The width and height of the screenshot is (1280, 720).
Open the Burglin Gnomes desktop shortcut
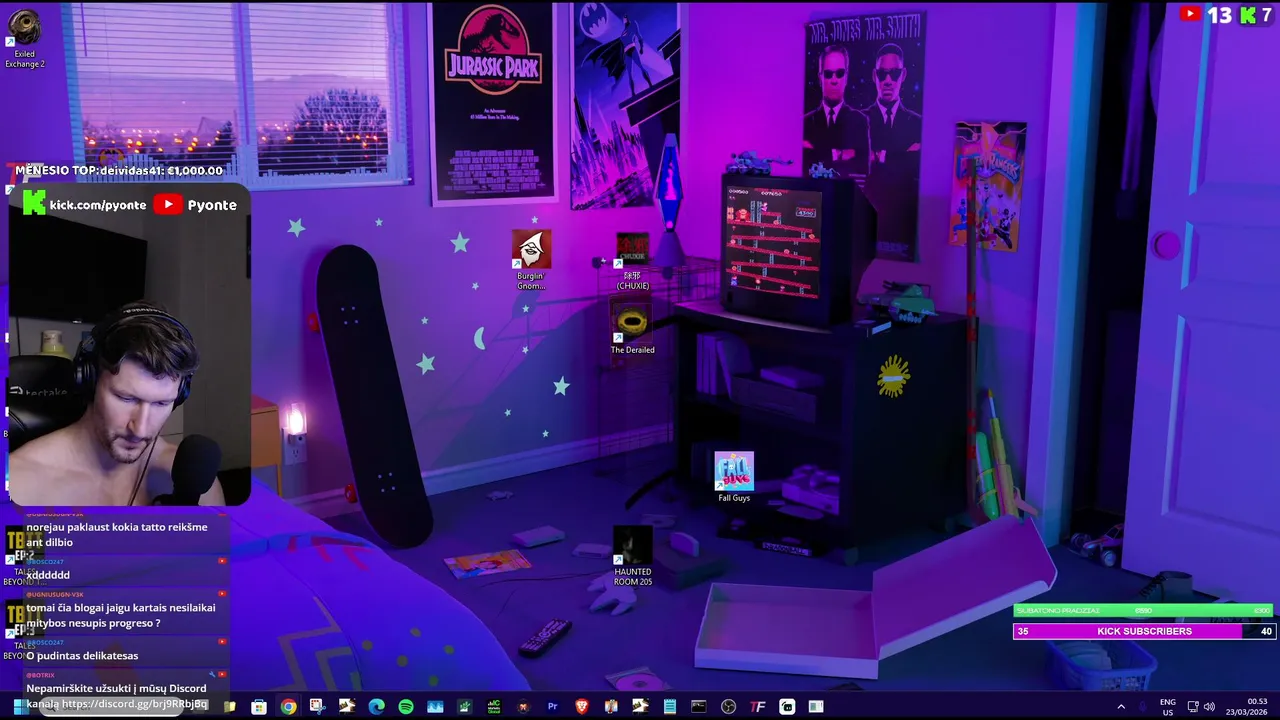tap(531, 260)
